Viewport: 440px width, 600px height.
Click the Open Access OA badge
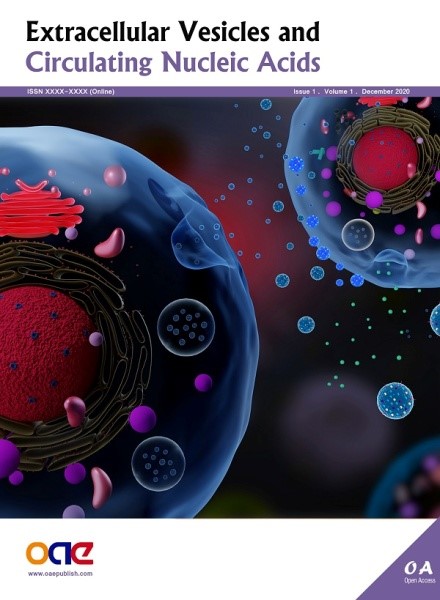419,572
